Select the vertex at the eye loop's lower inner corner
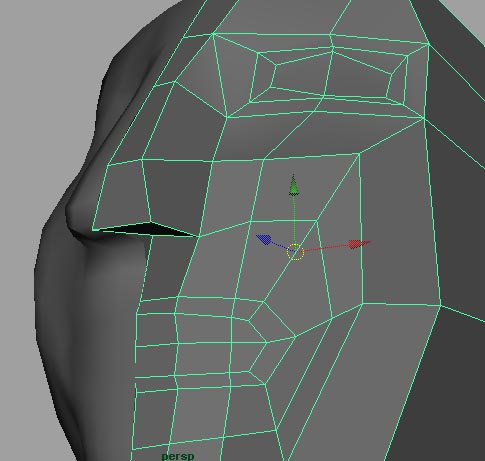The image size is (485, 461). coord(227,117)
